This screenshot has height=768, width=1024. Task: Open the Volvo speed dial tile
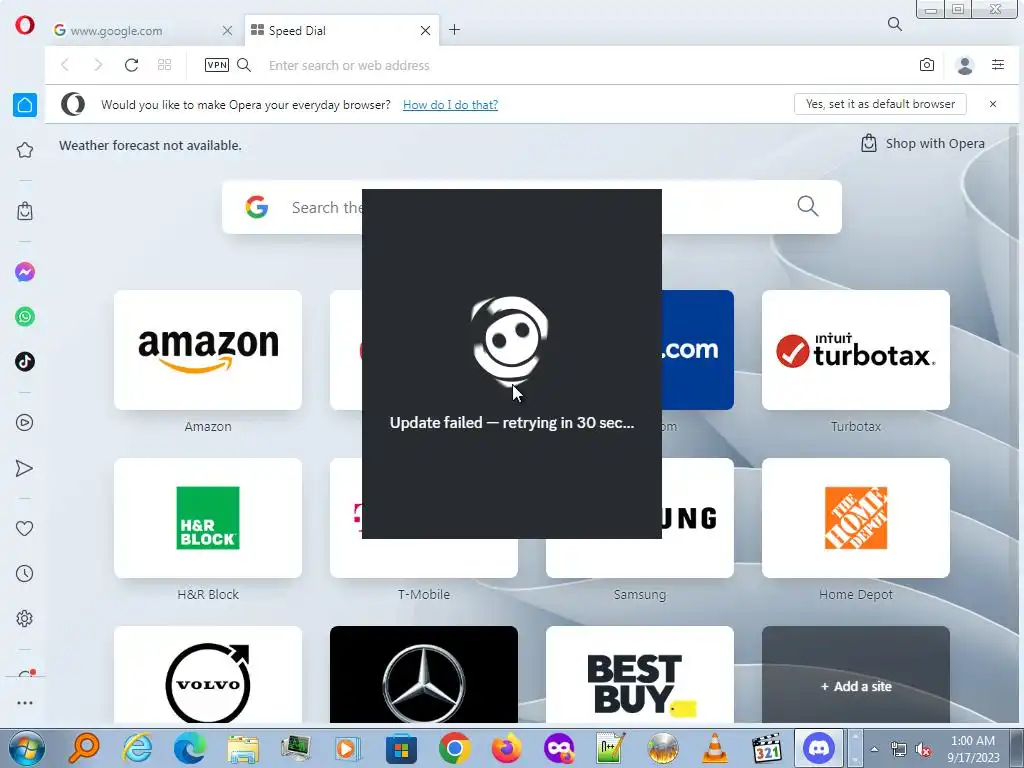pyautogui.click(x=208, y=675)
